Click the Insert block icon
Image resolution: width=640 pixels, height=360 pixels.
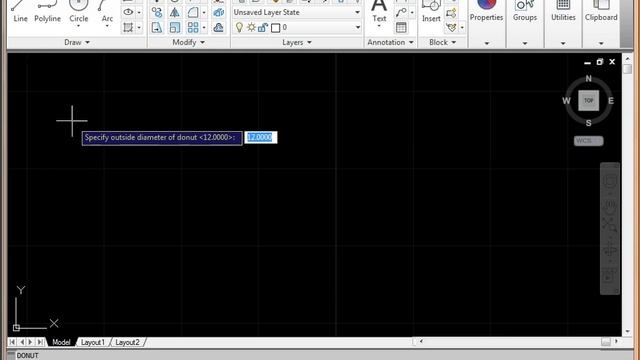point(431,11)
